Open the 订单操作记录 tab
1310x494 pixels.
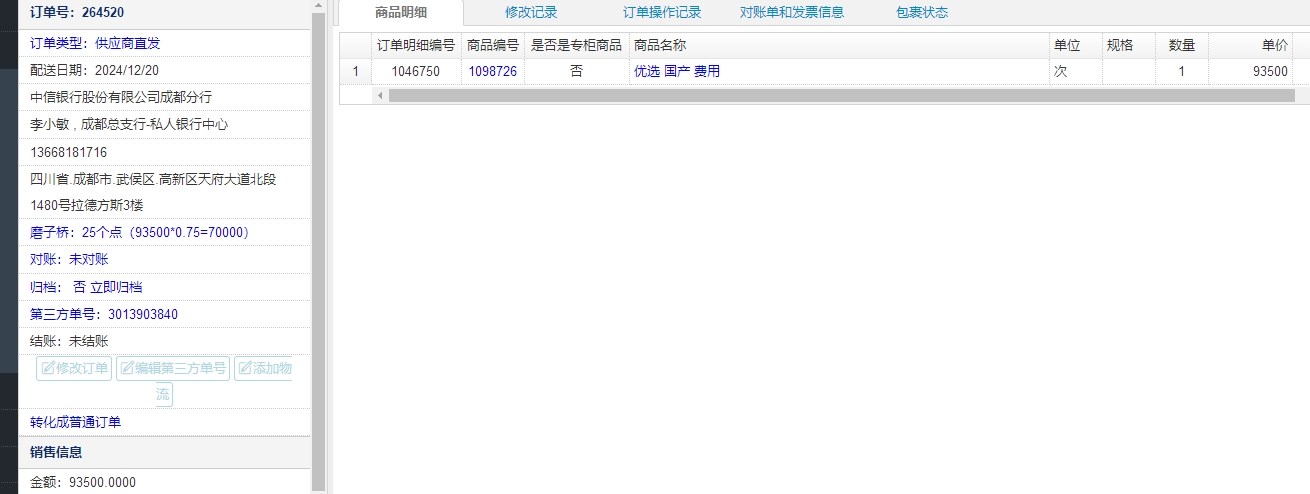(x=662, y=13)
